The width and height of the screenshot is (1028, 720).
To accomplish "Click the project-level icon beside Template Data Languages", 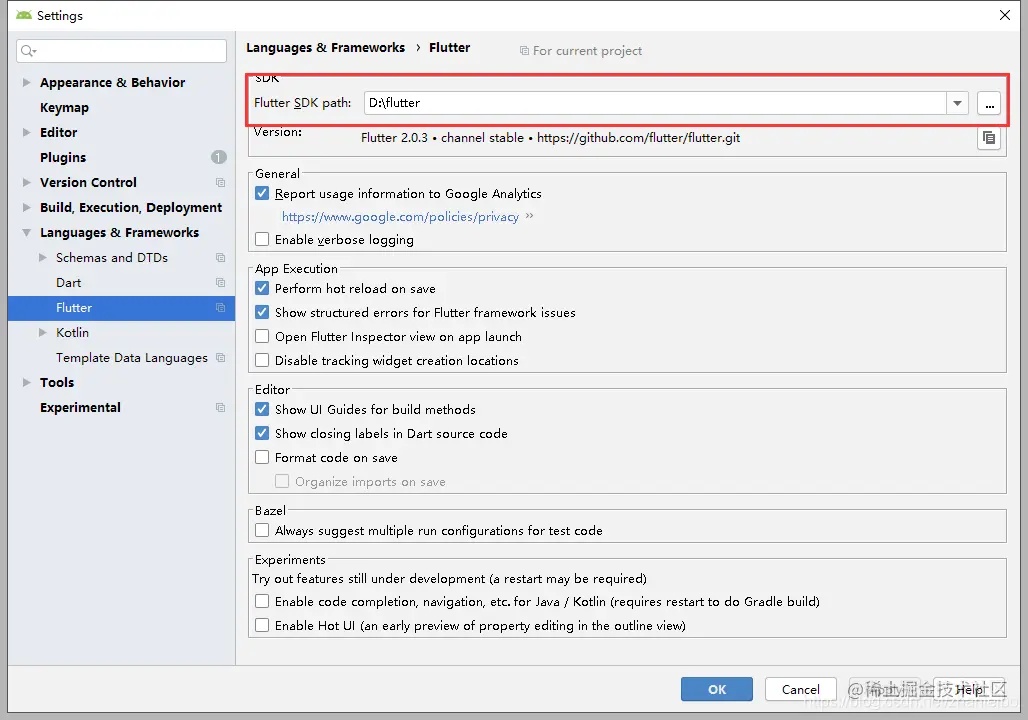I will pyautogui.click(x=220, y=358).
